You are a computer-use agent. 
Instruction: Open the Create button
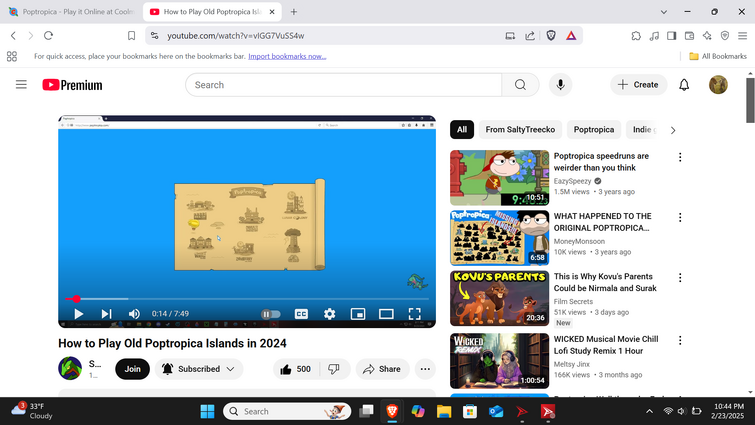[638, 85]
